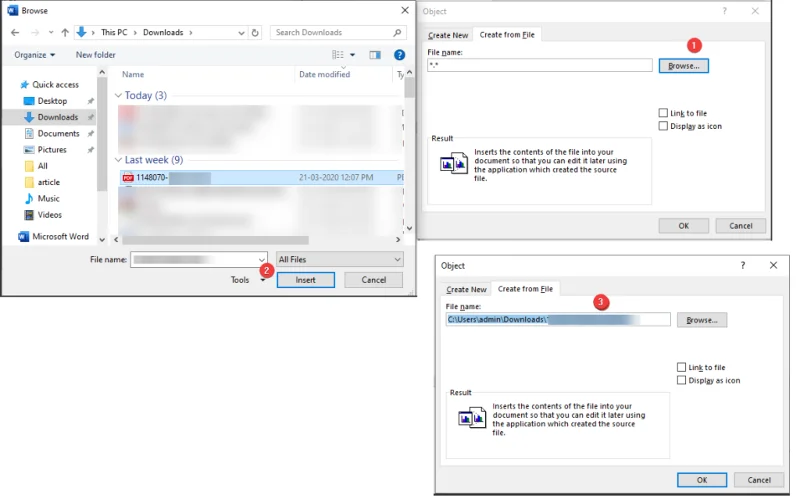Viewport: 800px width, 499px height.
Task: Change the view layout icon
Action: tap(338, 55)
